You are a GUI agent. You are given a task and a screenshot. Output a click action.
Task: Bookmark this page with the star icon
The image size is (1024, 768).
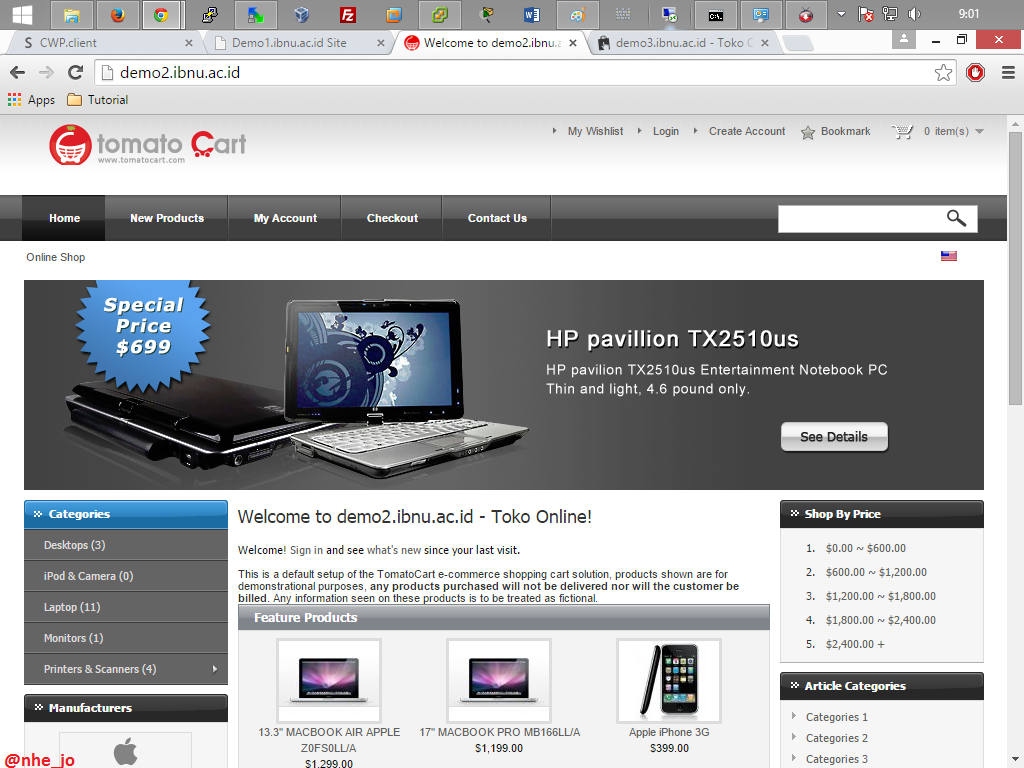coord(943,72)
